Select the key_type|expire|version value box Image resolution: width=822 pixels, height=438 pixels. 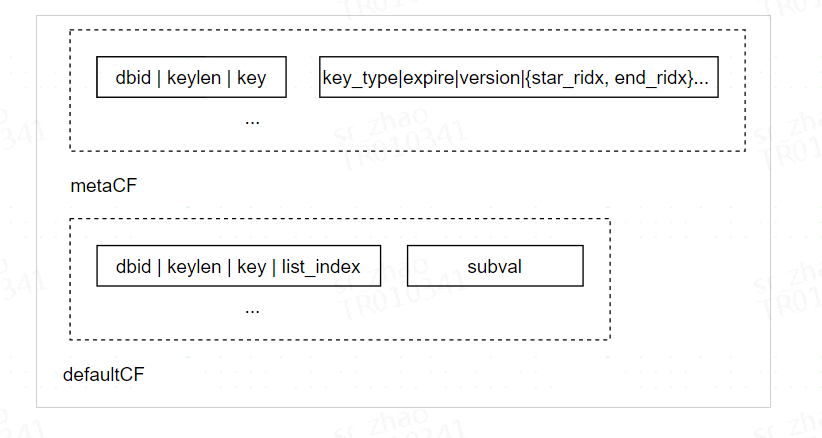[x=518, y=77]
